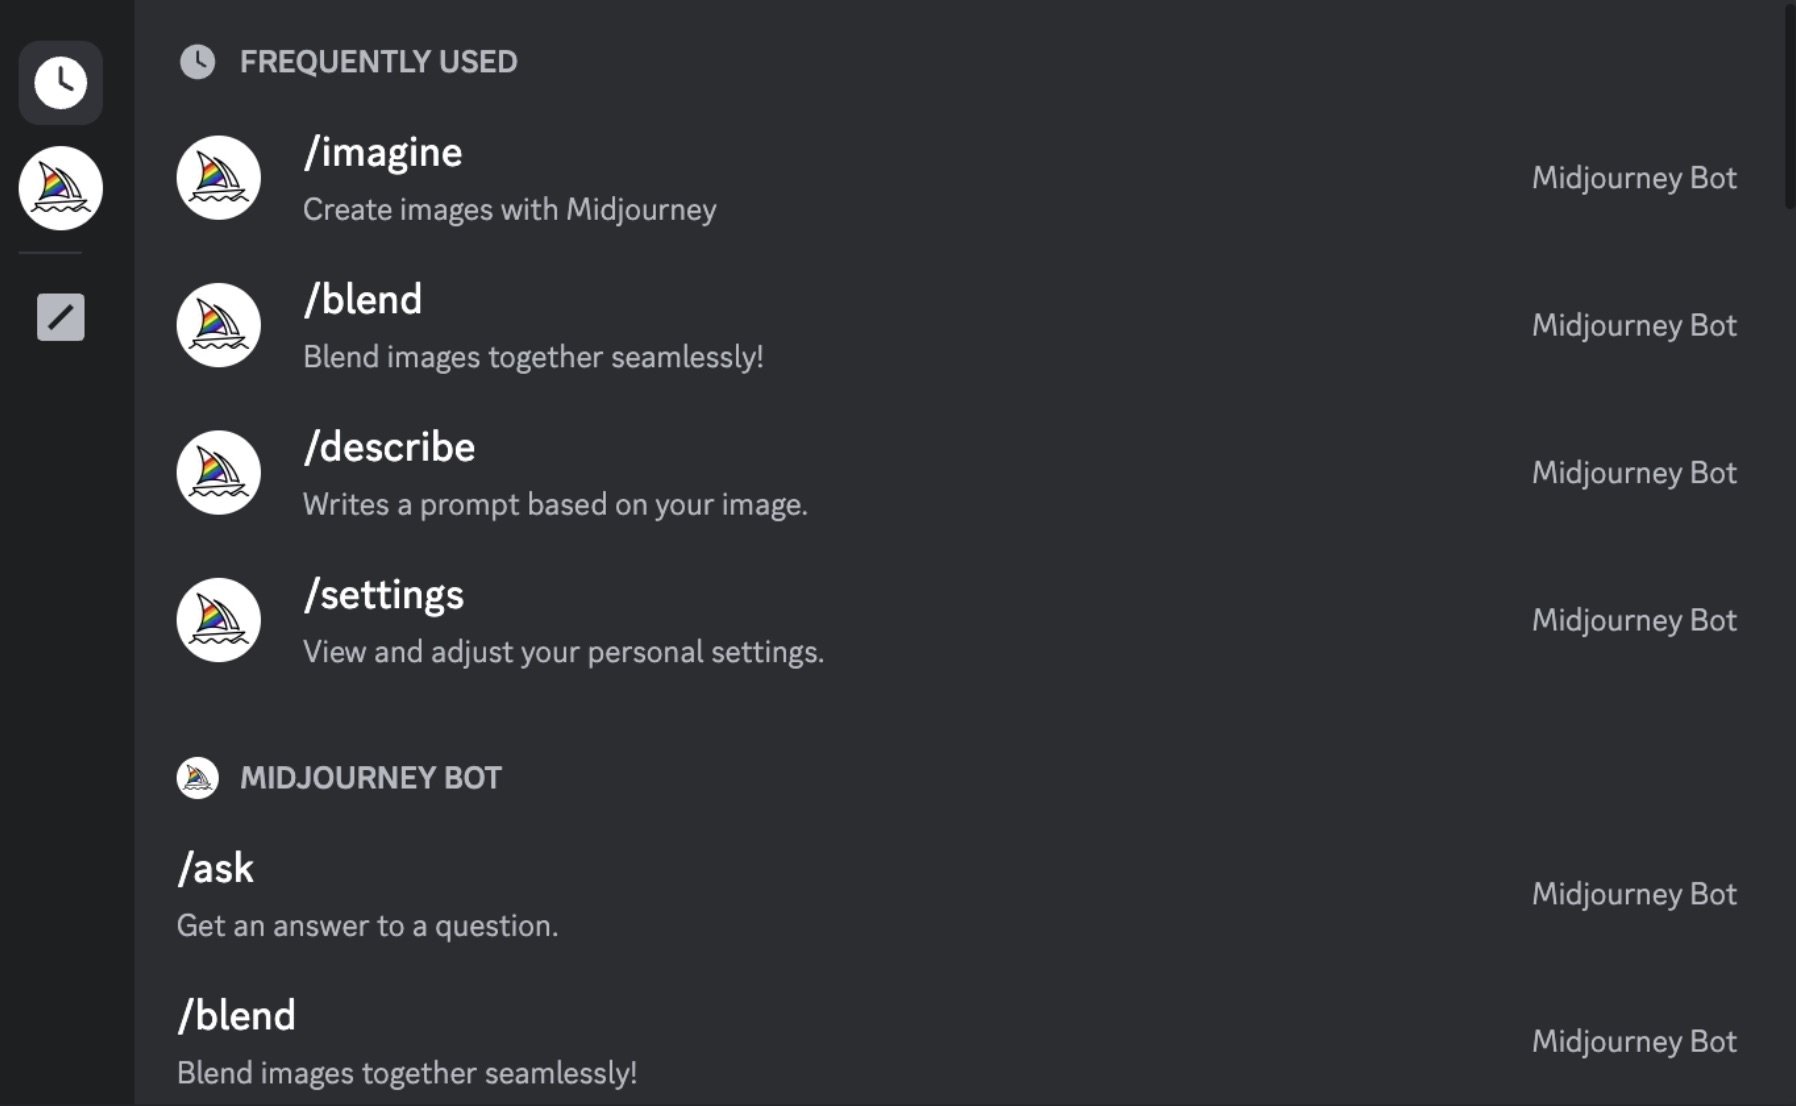Select the /settings command

[957, 620]
